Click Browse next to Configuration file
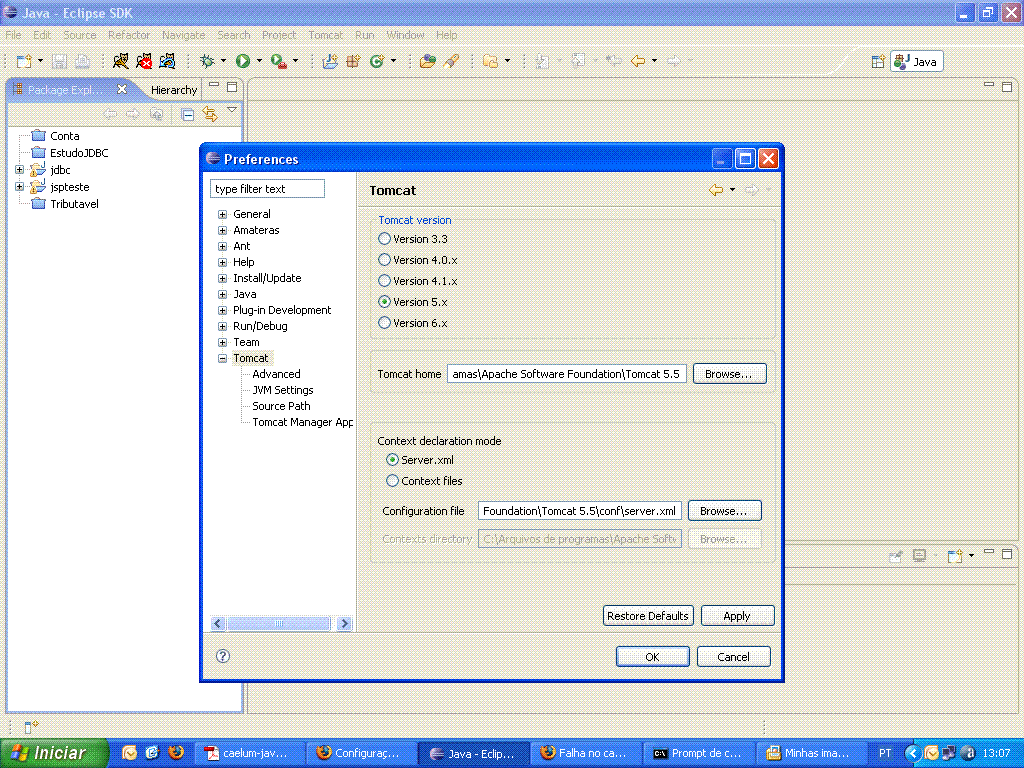Screen dimensions: 1024x768 click(724, 511)
